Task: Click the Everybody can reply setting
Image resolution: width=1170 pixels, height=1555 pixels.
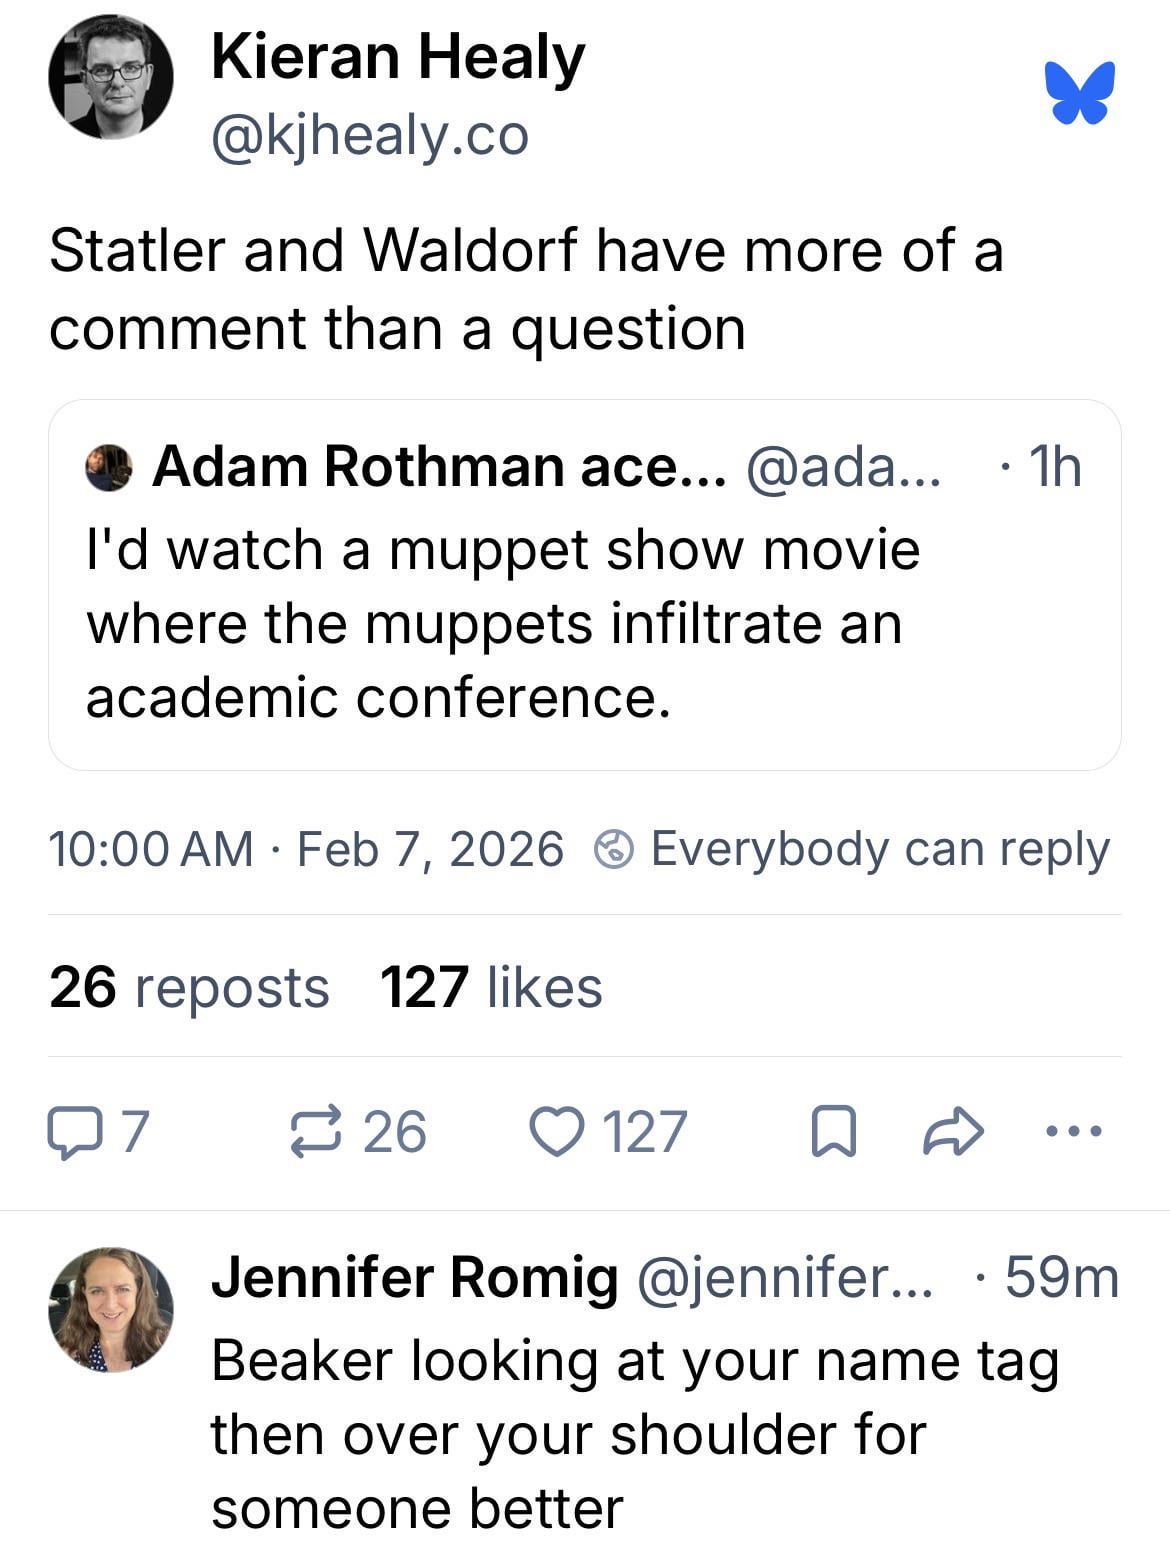Action: 879,849
